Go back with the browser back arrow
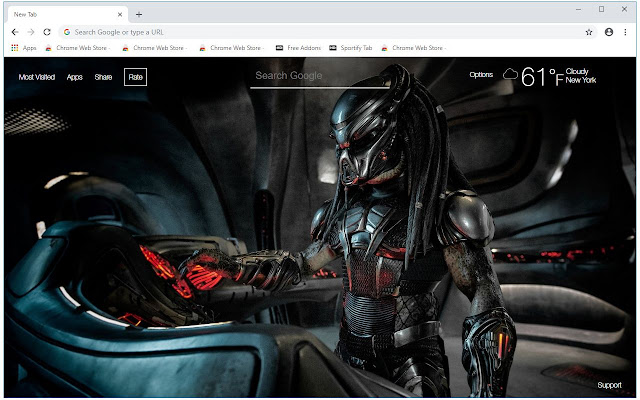 [15, 32]
